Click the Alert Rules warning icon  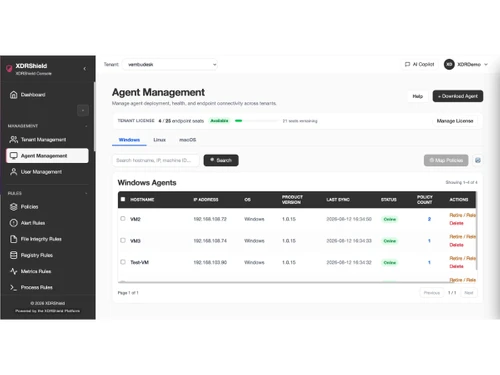point(14,223)
